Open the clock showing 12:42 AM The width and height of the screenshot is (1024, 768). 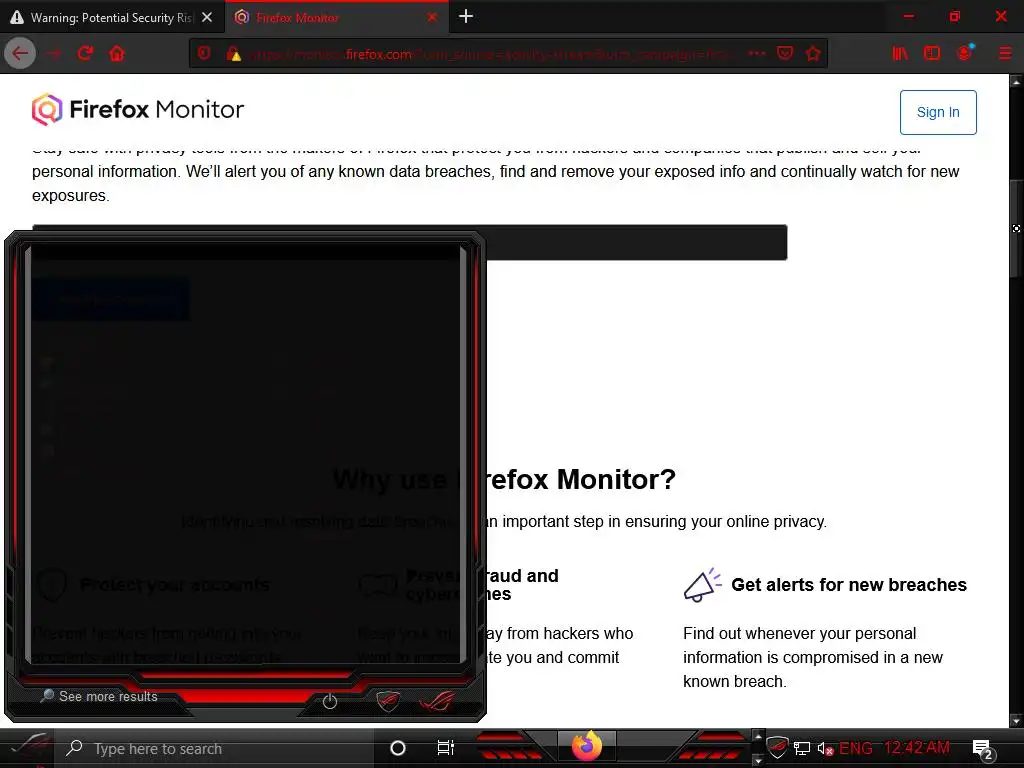[x=917, y=748]
